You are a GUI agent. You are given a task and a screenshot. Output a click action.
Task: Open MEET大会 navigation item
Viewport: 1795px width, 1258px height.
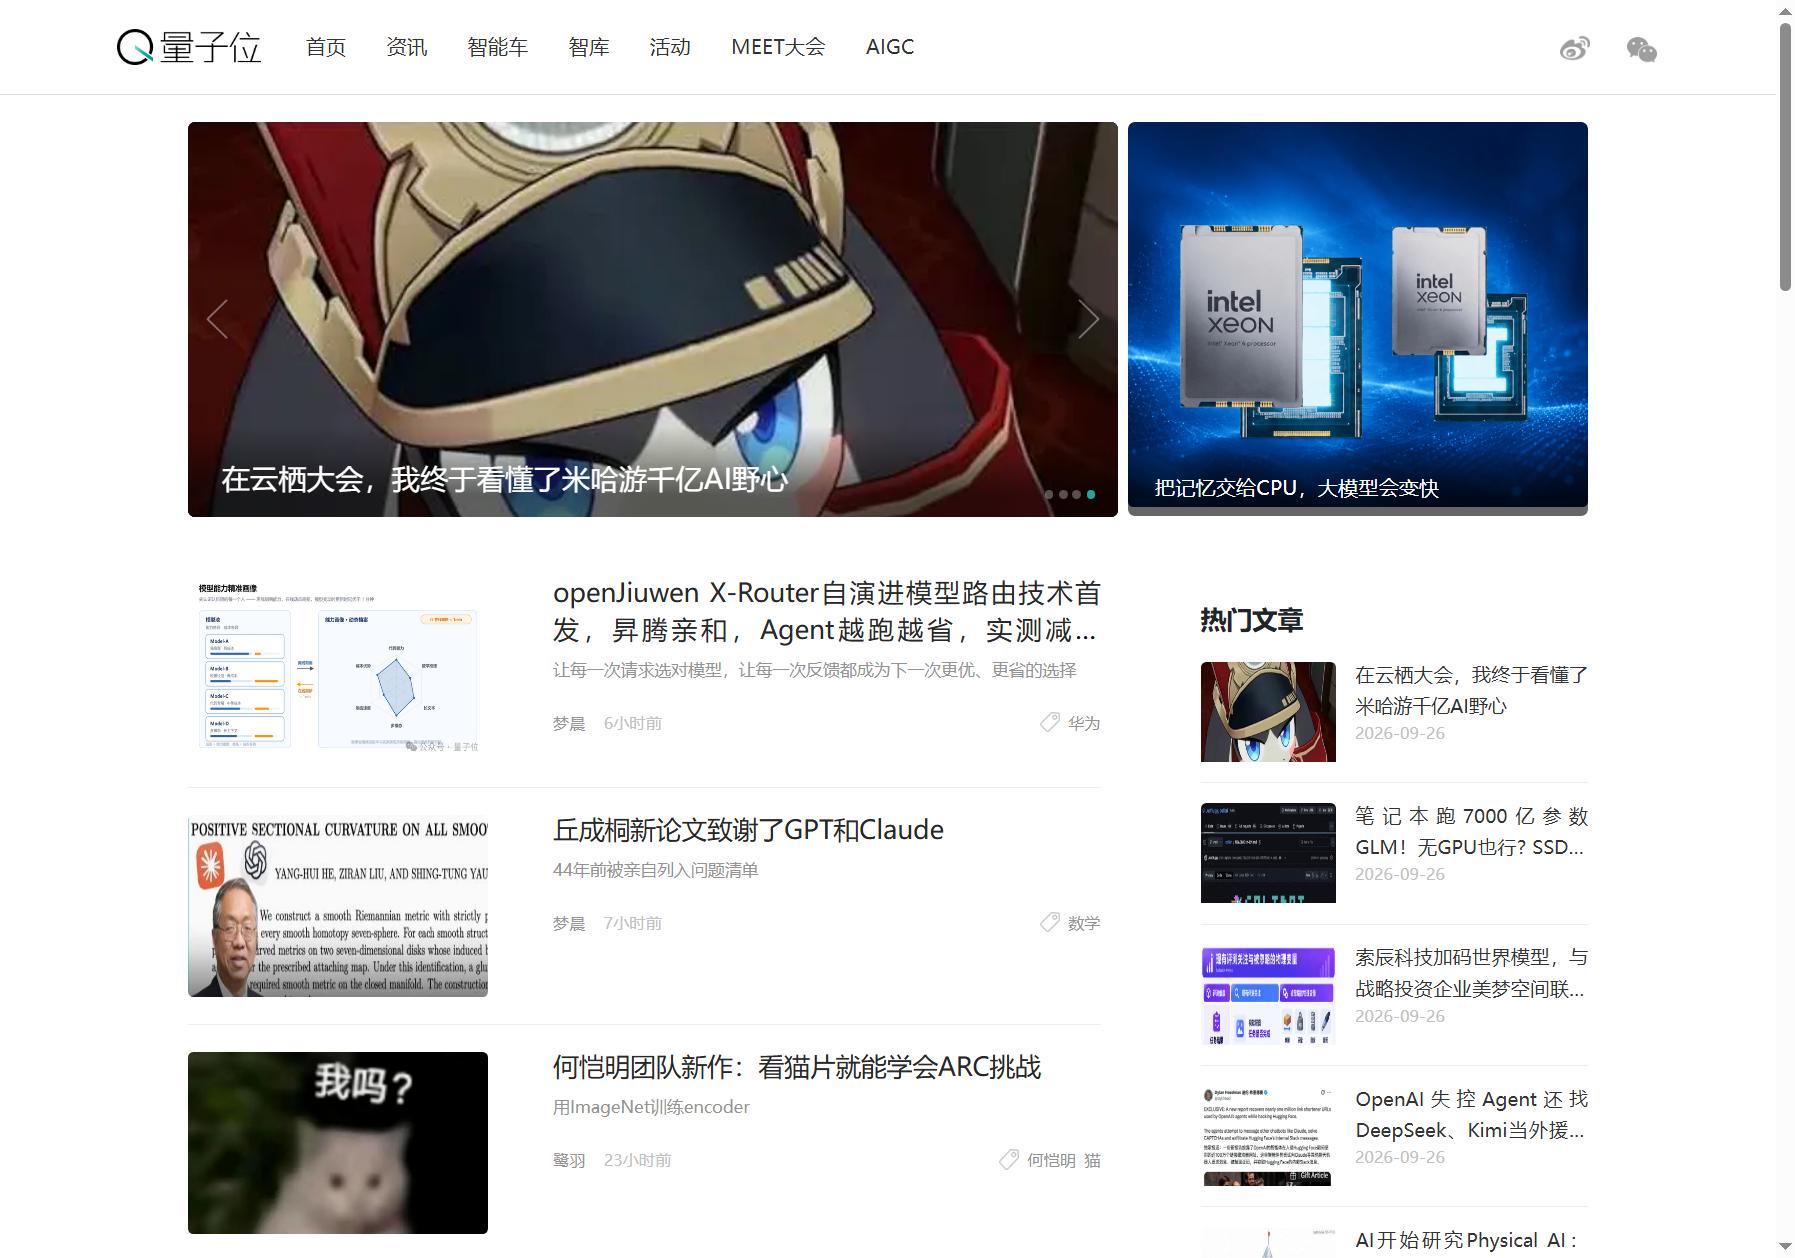(x=778, y=47)
